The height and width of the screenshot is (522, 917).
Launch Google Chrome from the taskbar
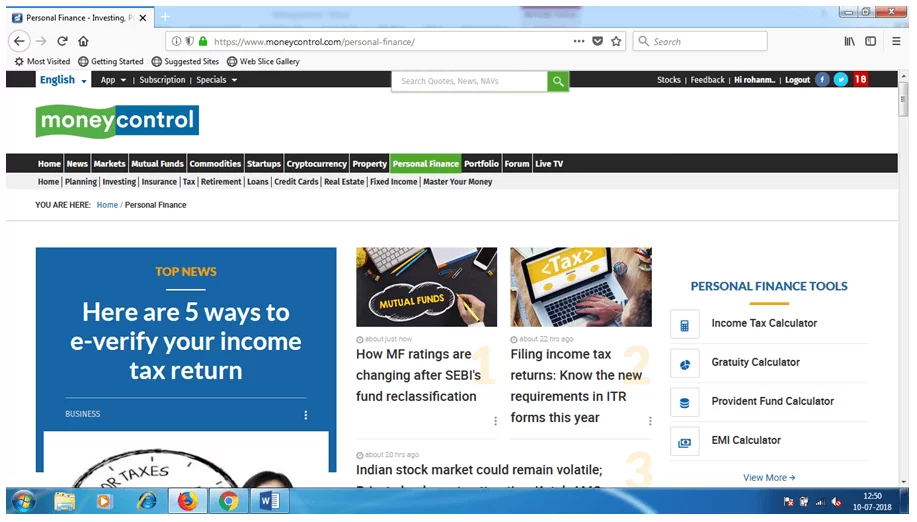tap(229, 501)
